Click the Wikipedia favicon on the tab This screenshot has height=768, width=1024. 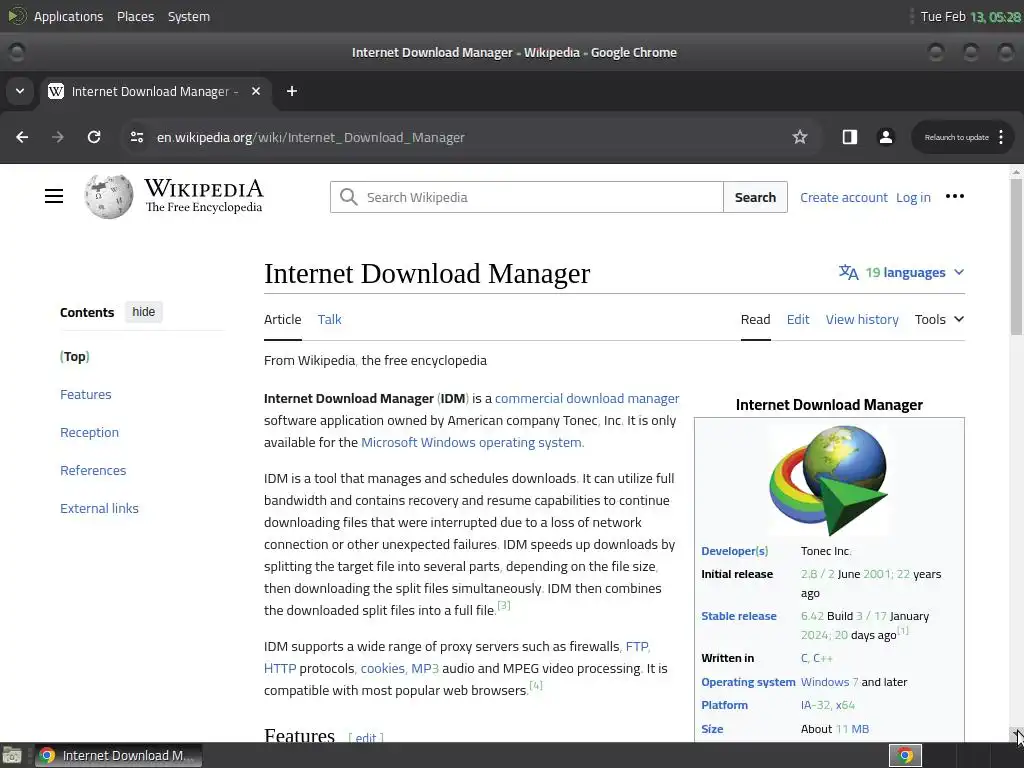click(56, 91)
